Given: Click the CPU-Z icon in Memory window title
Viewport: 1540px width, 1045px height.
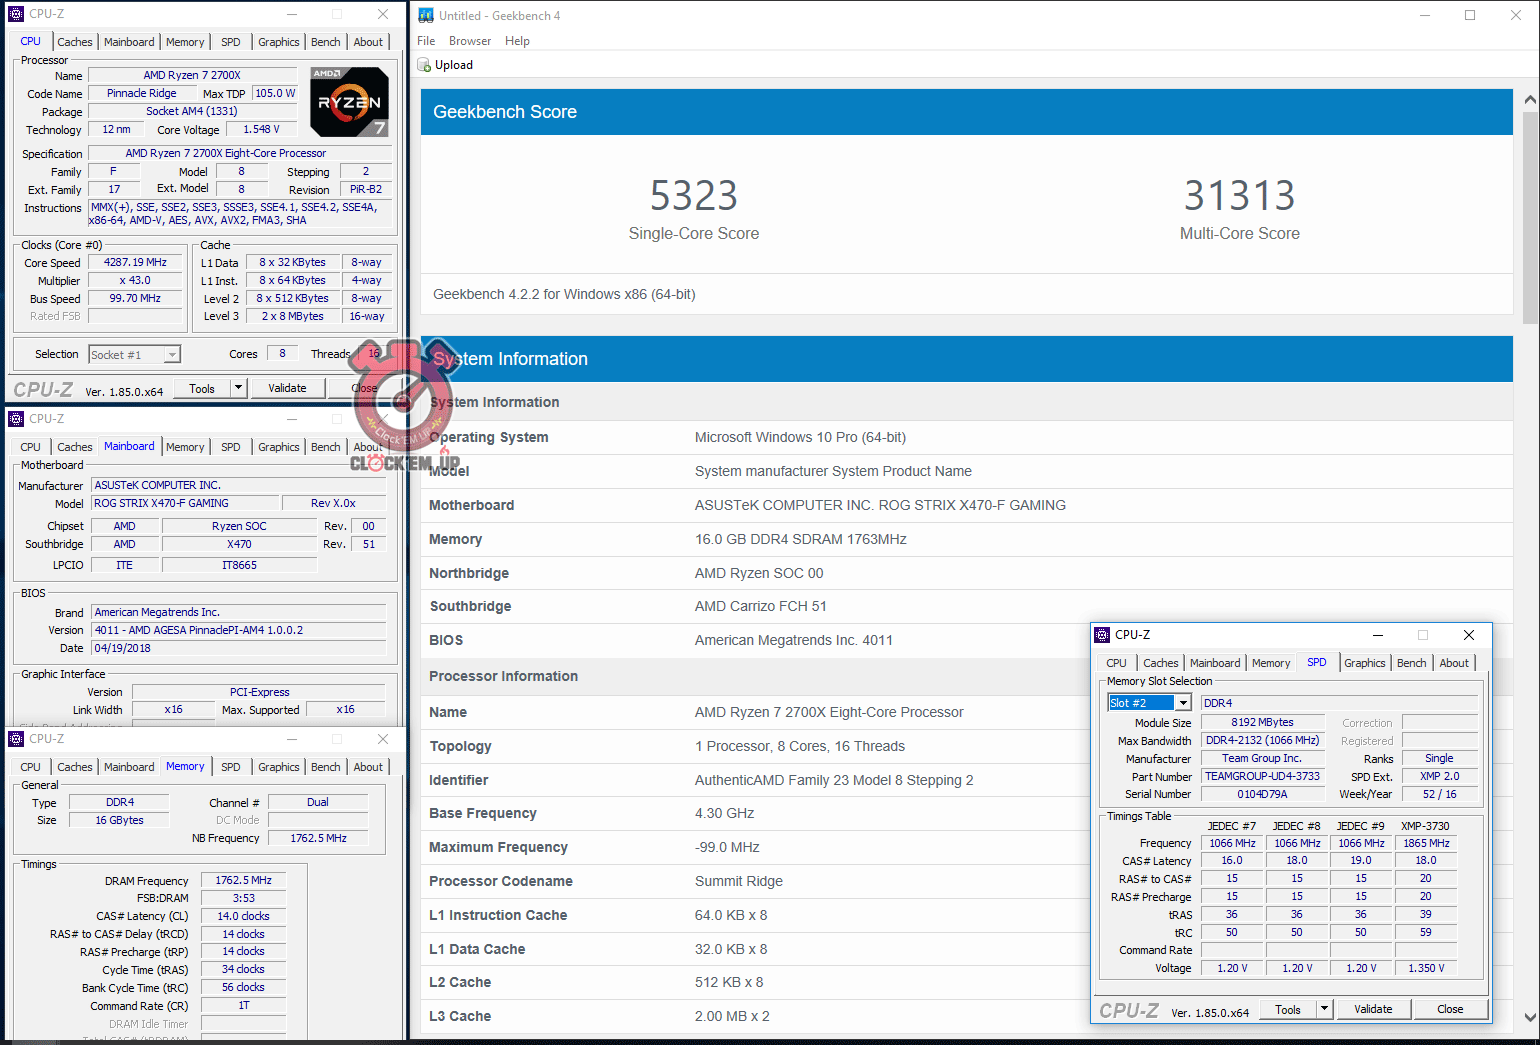Looking at the screenshot, I should click(x=16, y=739).
